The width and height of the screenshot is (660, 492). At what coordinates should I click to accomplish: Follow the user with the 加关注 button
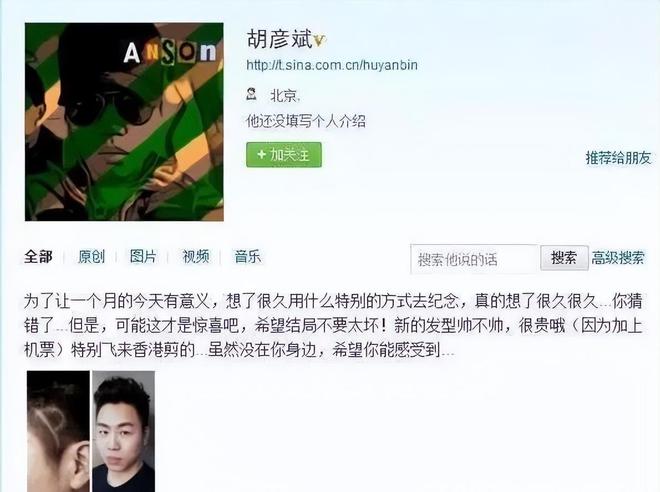(284, 154)
